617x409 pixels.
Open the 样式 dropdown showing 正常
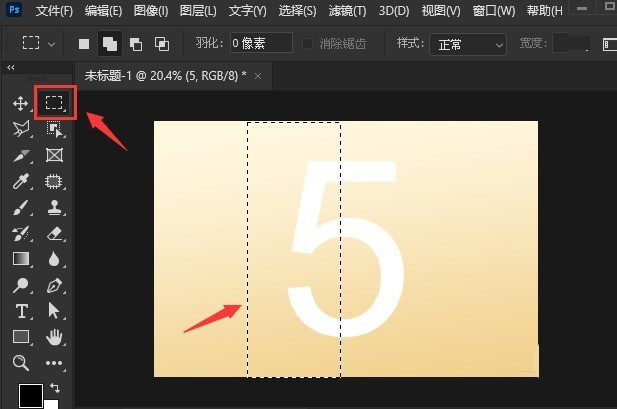468,44
